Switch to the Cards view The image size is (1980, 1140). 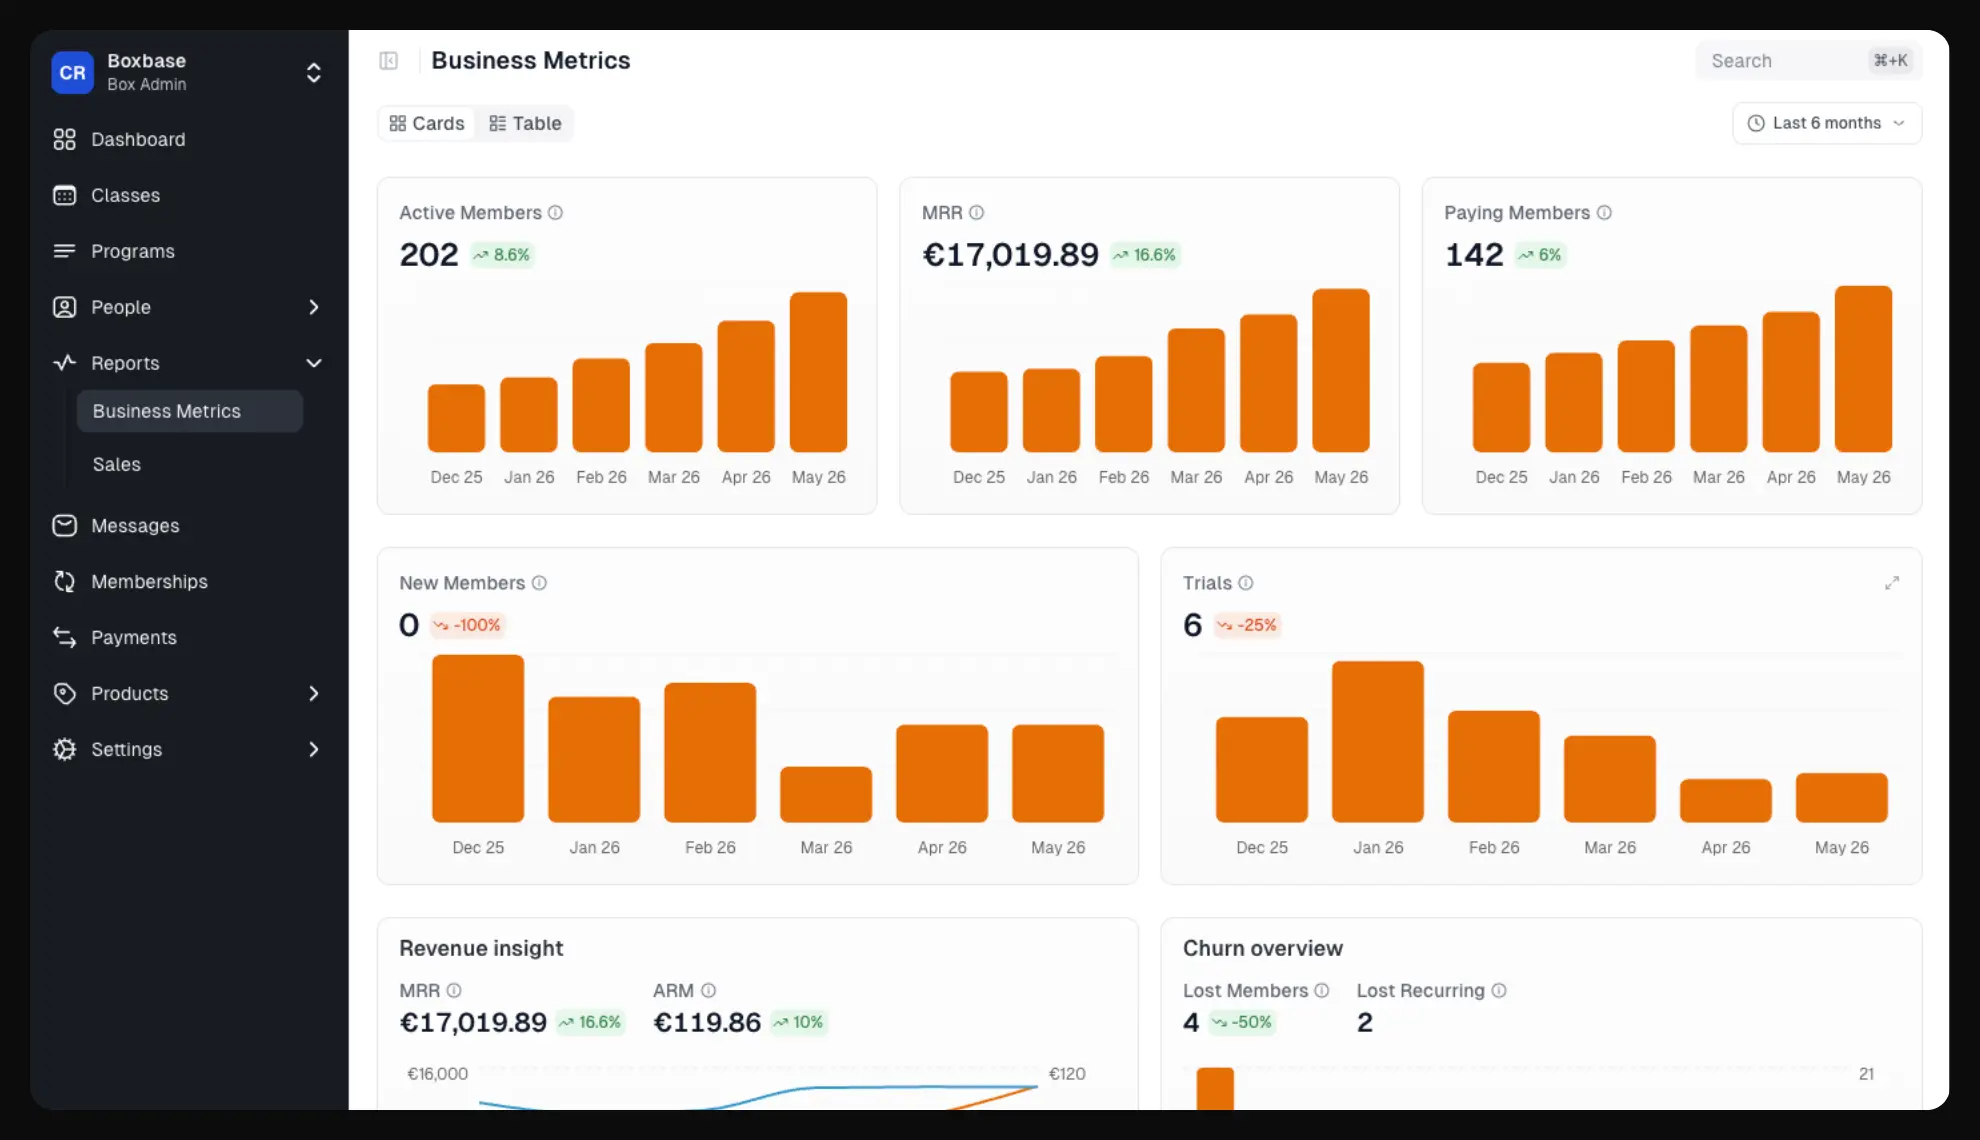(x=427, y=123)
